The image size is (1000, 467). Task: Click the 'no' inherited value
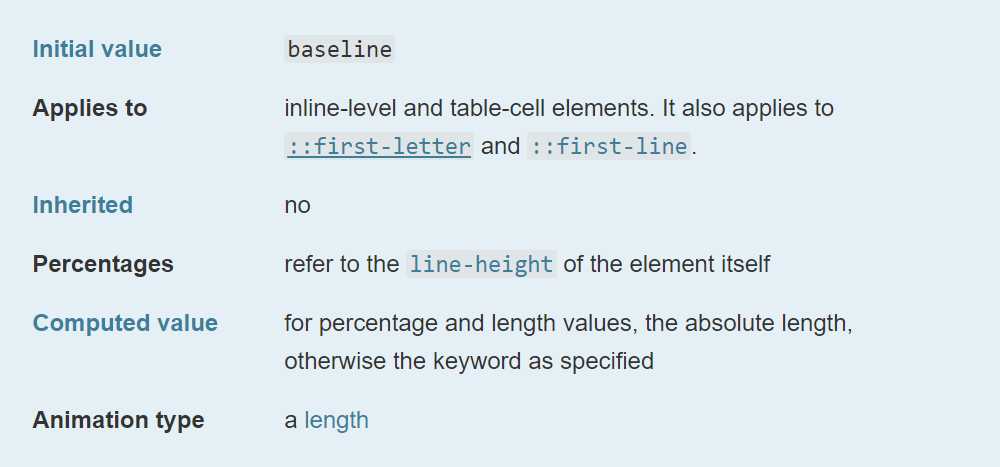(x=297, y=205)
